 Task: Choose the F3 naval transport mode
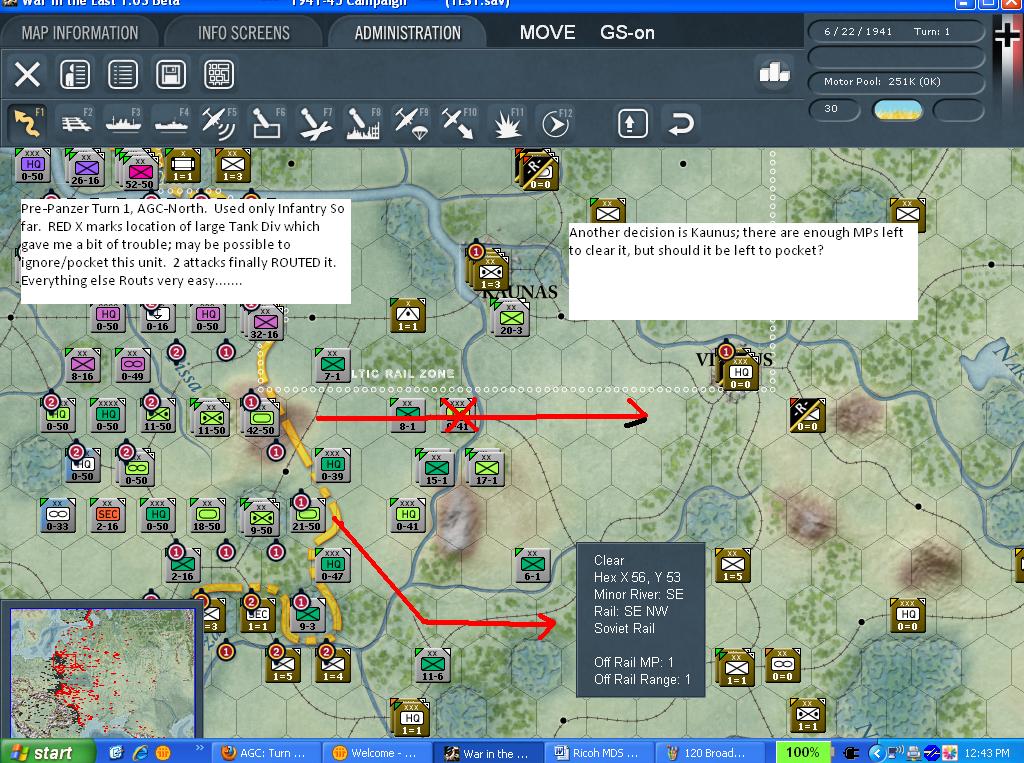point(124,122)
